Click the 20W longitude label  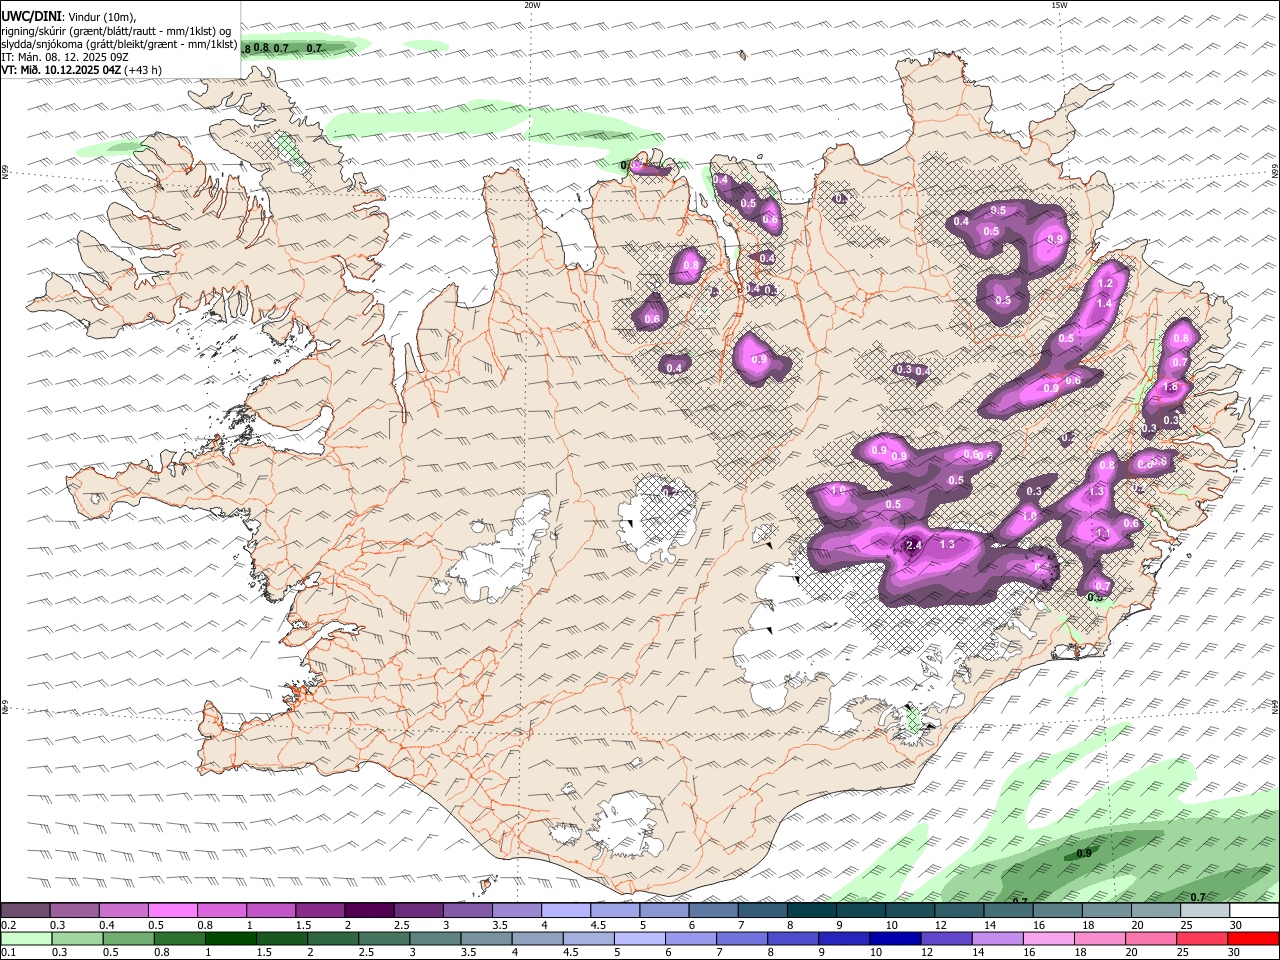click(532, 5)
